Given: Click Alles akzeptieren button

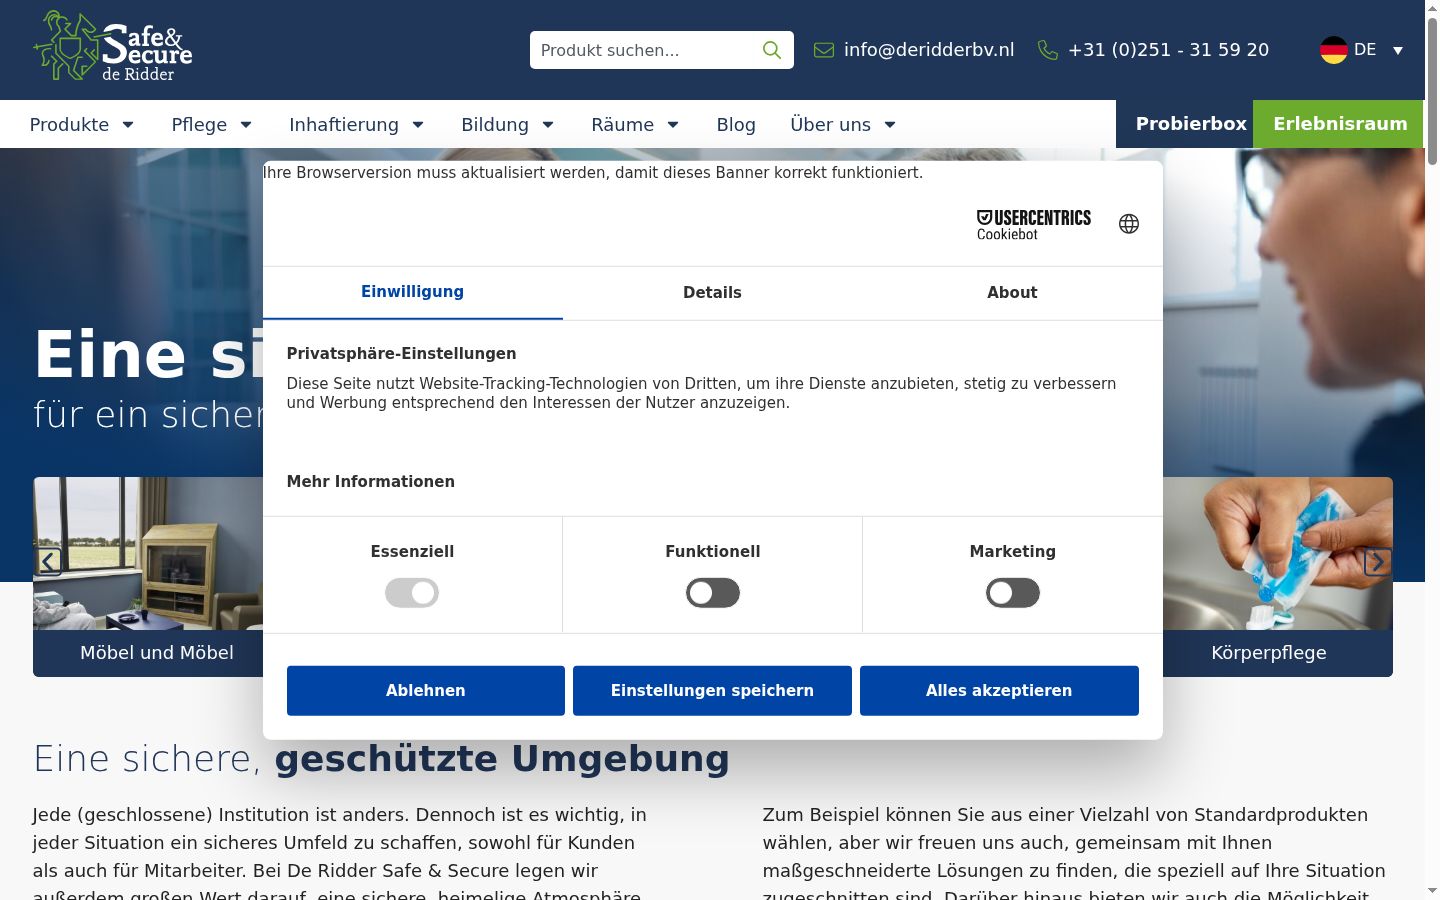Looking at the screenshot, I should coord(999,691).
